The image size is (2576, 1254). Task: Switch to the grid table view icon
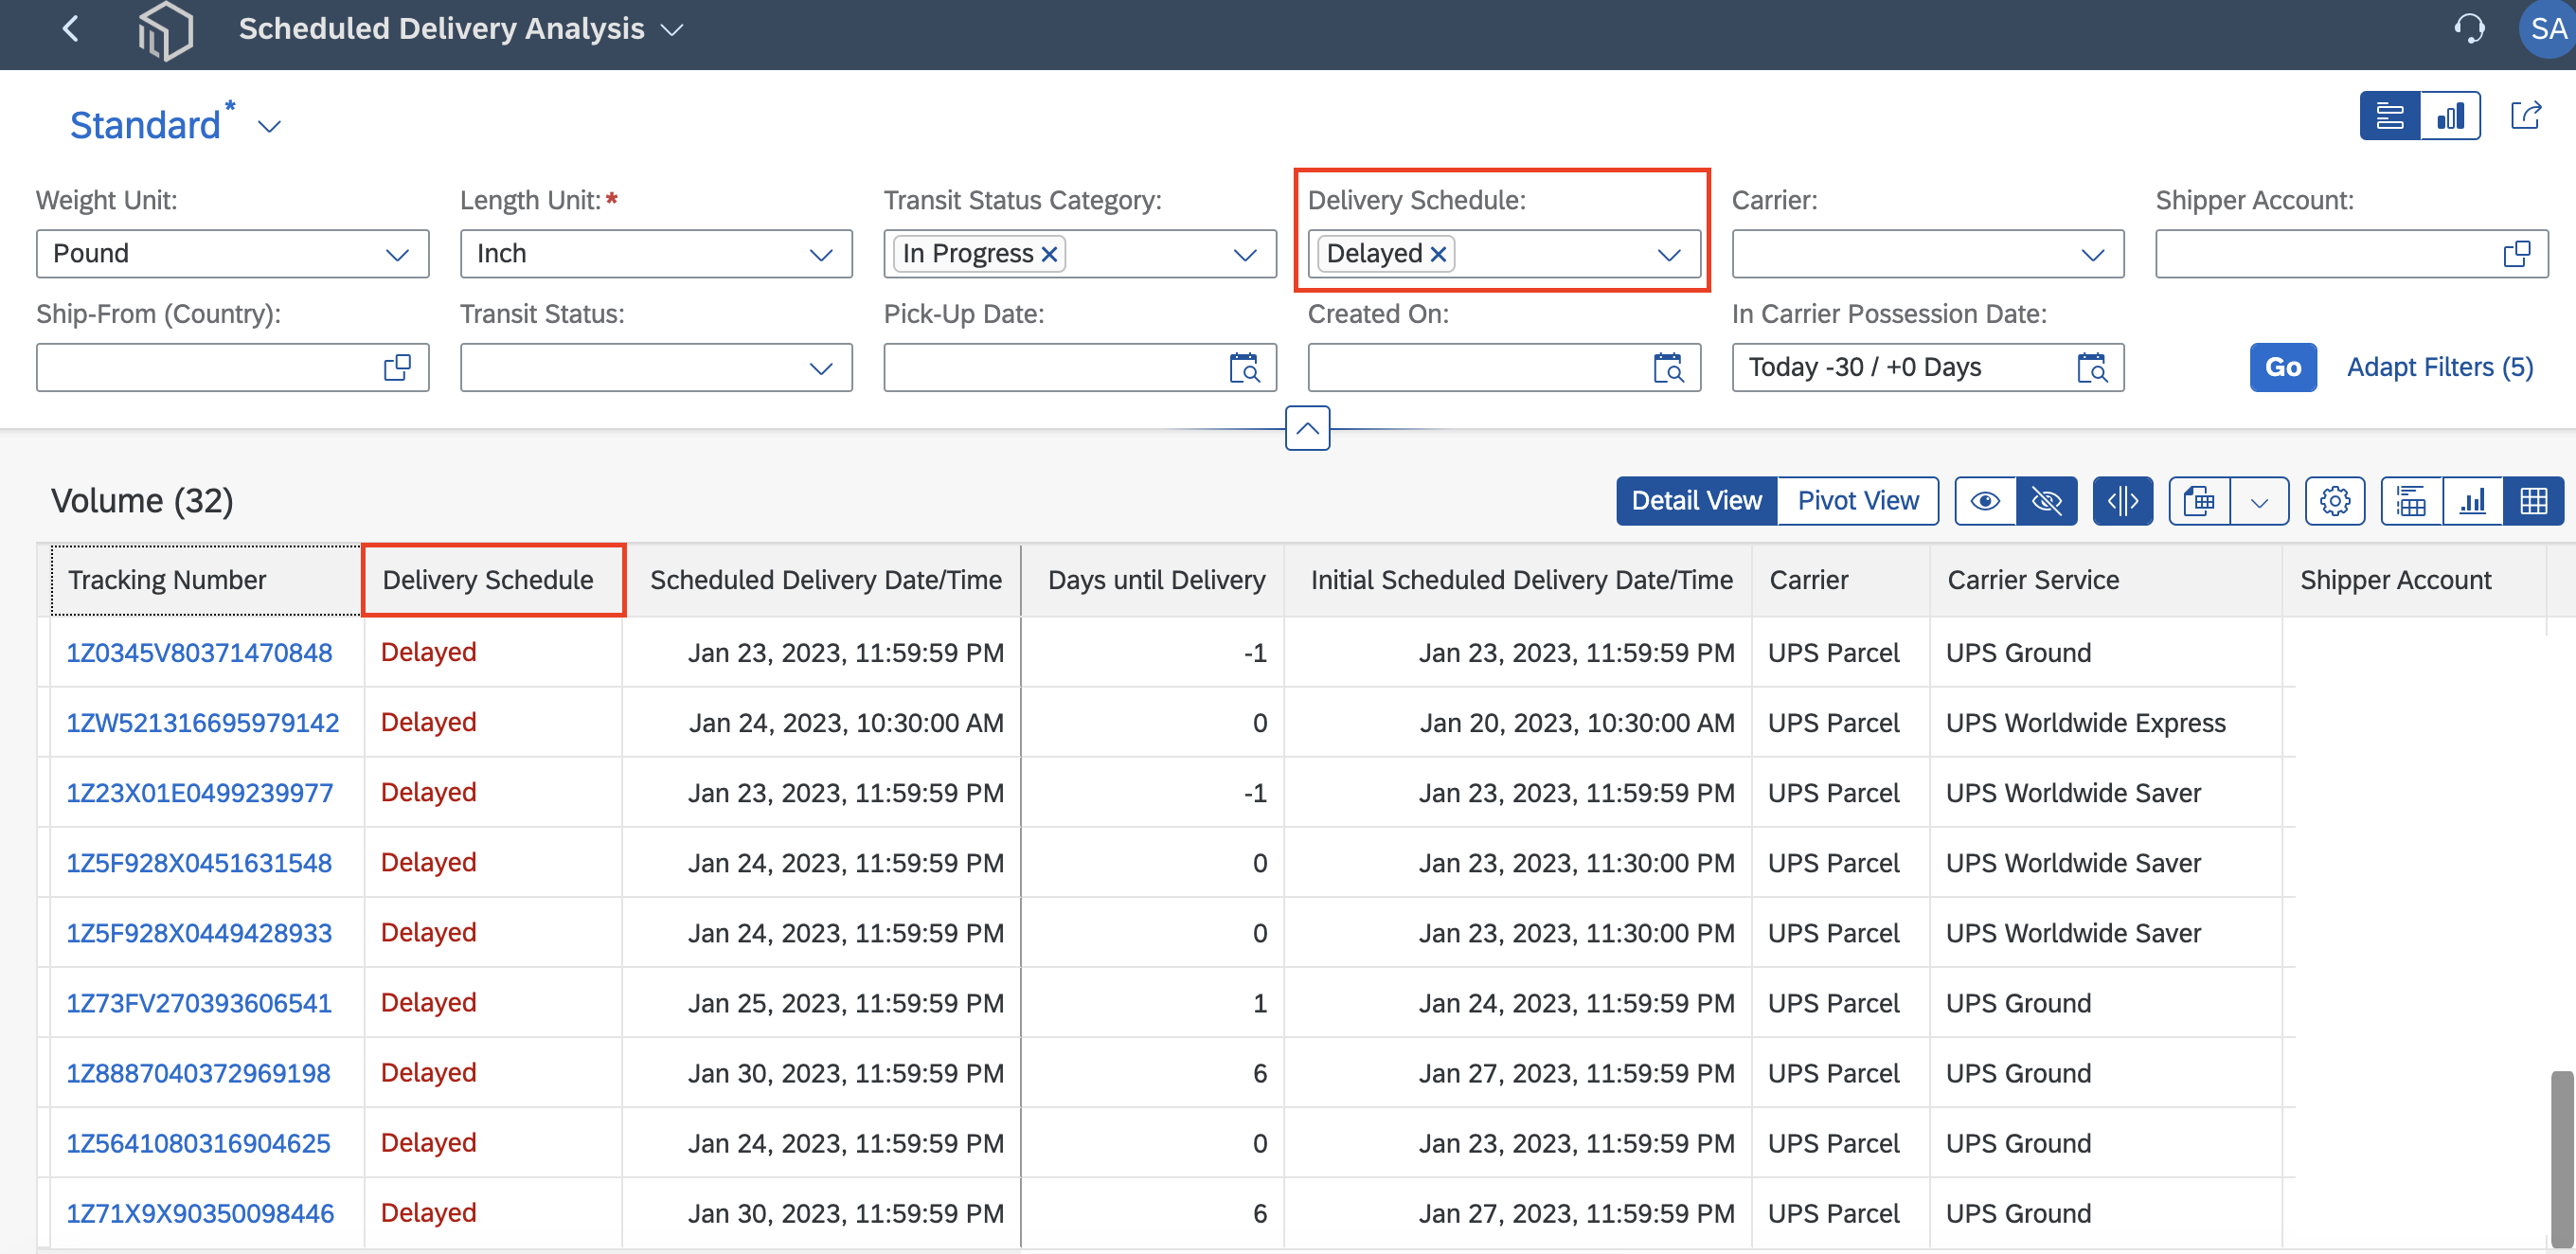click(2533, 501)
